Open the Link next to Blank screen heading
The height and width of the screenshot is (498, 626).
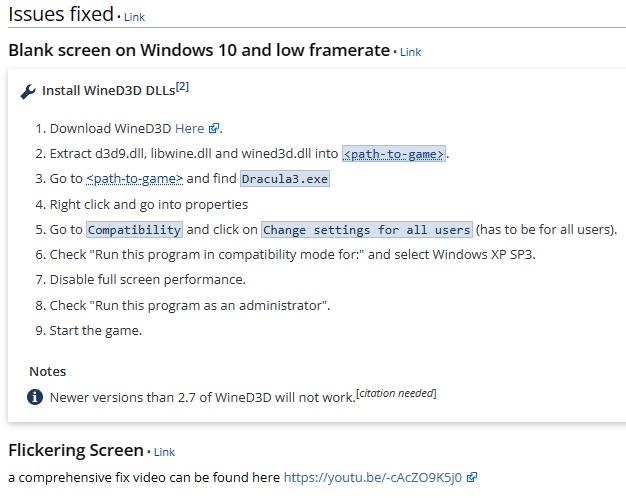(x=410, y=52)
